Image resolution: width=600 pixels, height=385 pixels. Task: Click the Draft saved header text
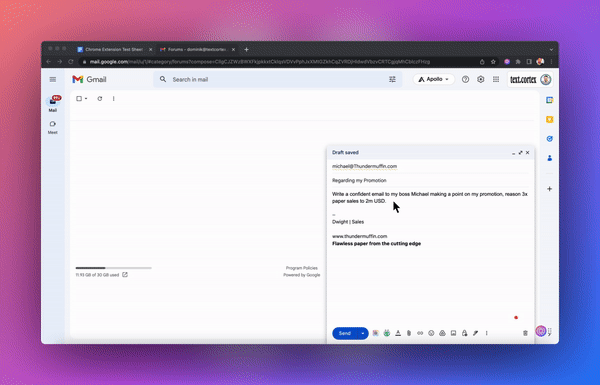pos(345,153)
